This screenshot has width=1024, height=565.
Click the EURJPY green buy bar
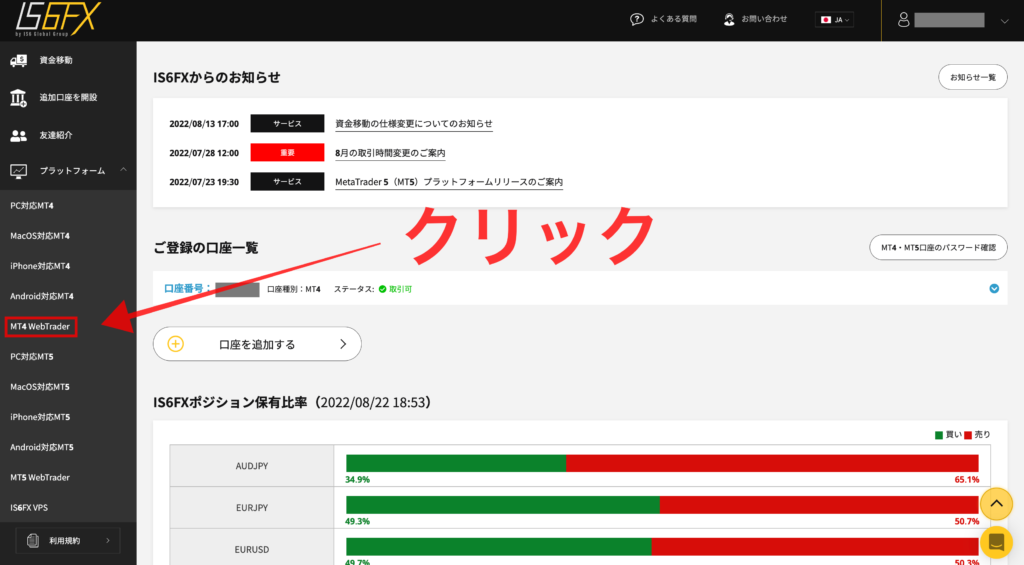point(502,505)
